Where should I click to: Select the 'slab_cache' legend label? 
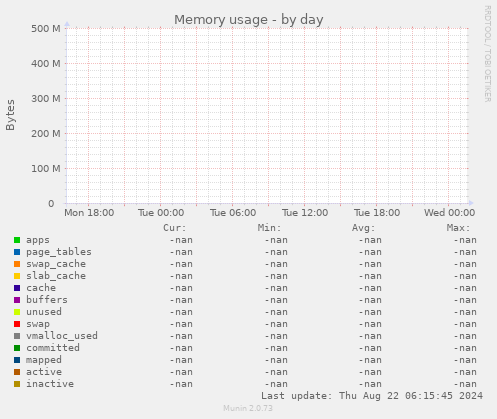click(x=56, y=276)
